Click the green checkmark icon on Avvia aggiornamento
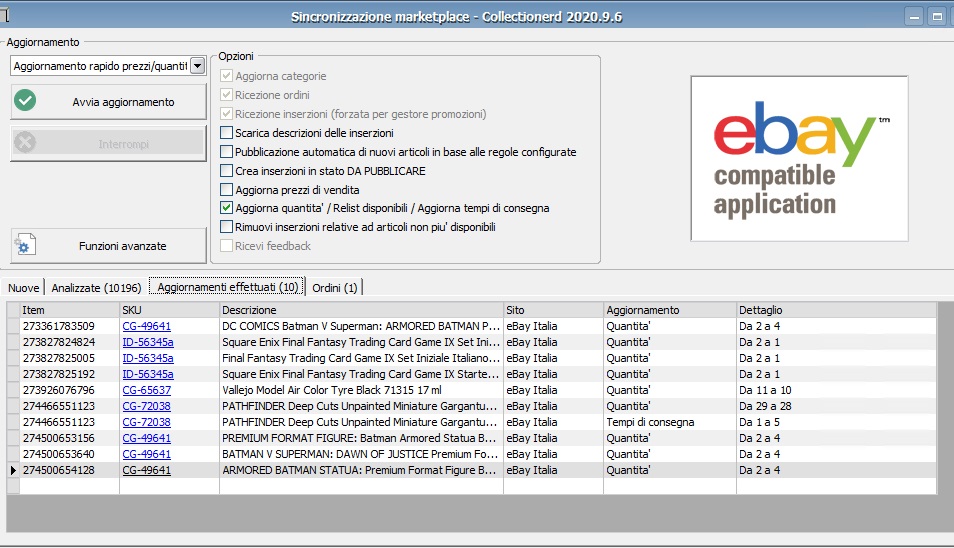The height and width of the screenshot is (548, 954). 25,100
